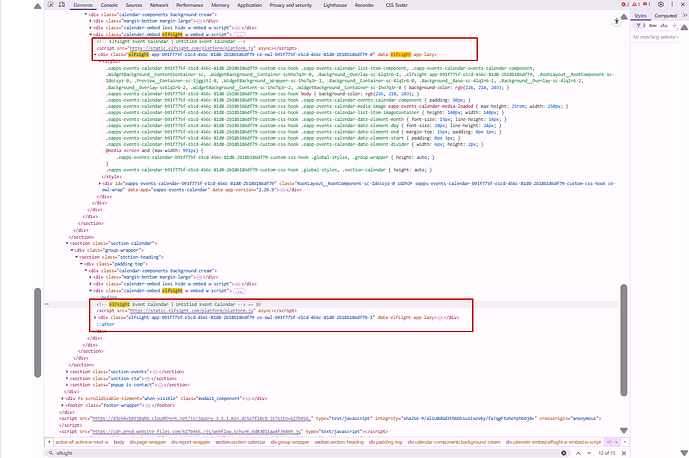This screenshot has height=458, width=689.
Task: Open the first static.elfsight.com platform.js link
Action: tap(191, 48)
